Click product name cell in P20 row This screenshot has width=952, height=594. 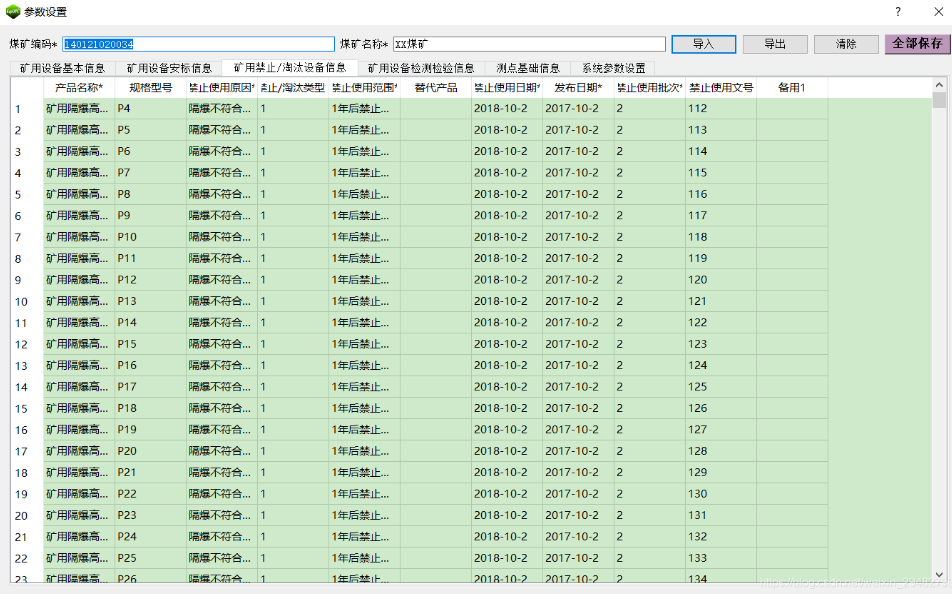tap(79, 451)
